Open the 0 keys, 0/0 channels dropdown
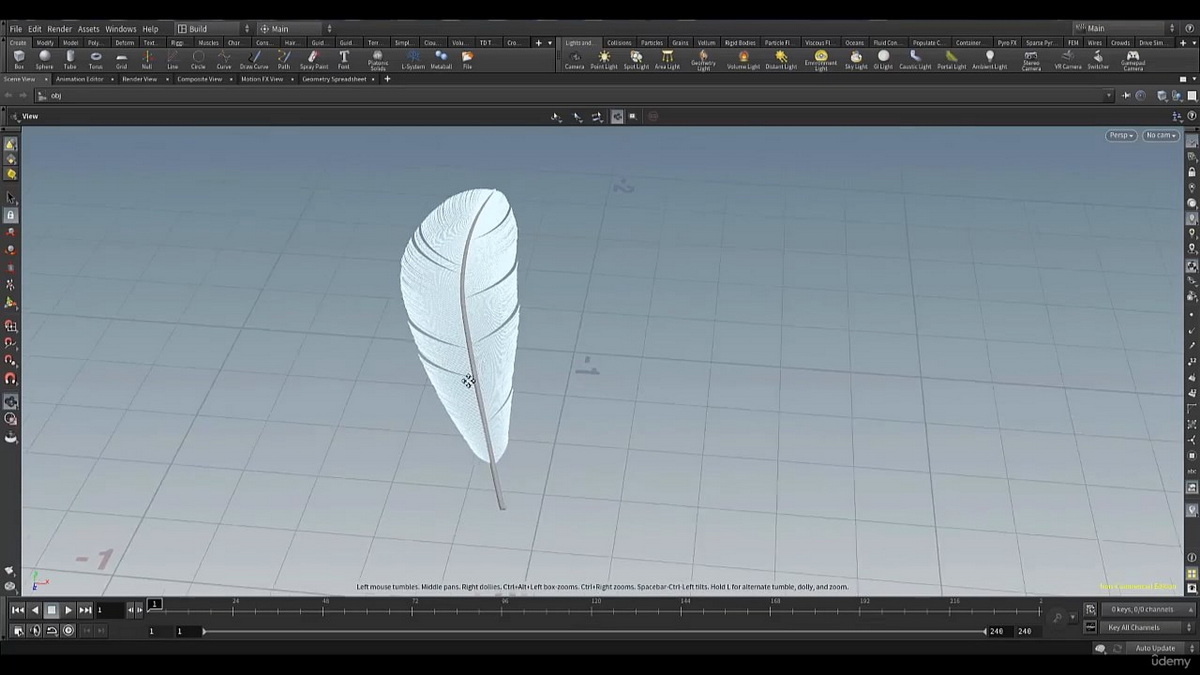 coord(1147,609)
